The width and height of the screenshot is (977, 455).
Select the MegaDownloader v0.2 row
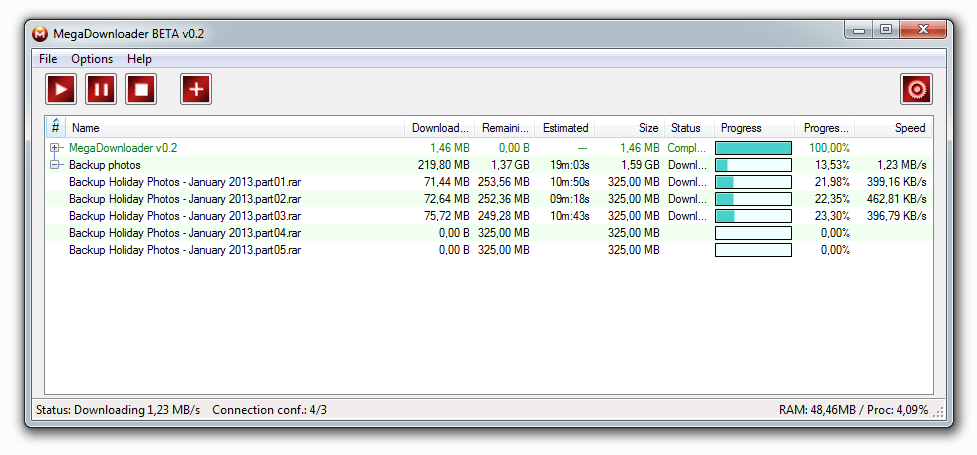click(x=489, y=148)
